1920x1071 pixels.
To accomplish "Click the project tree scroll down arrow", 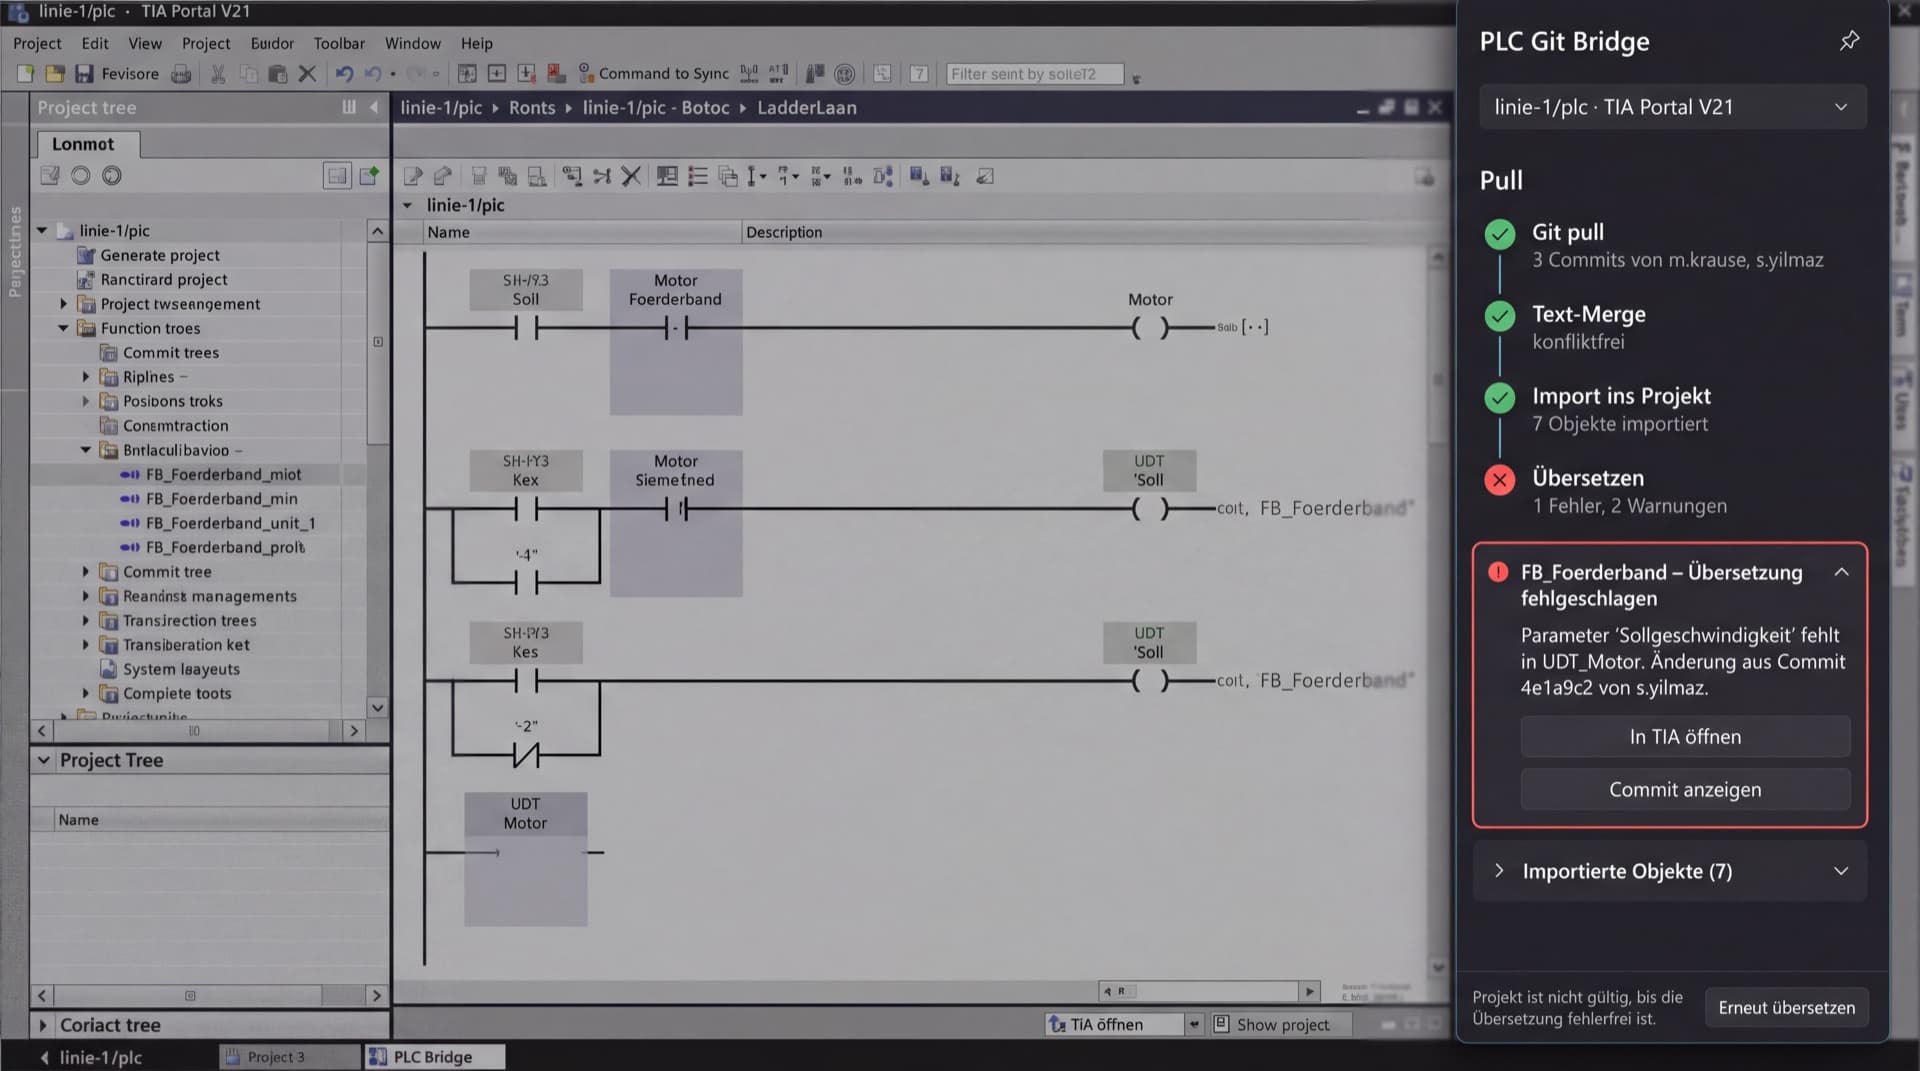I will pos(377,707).
